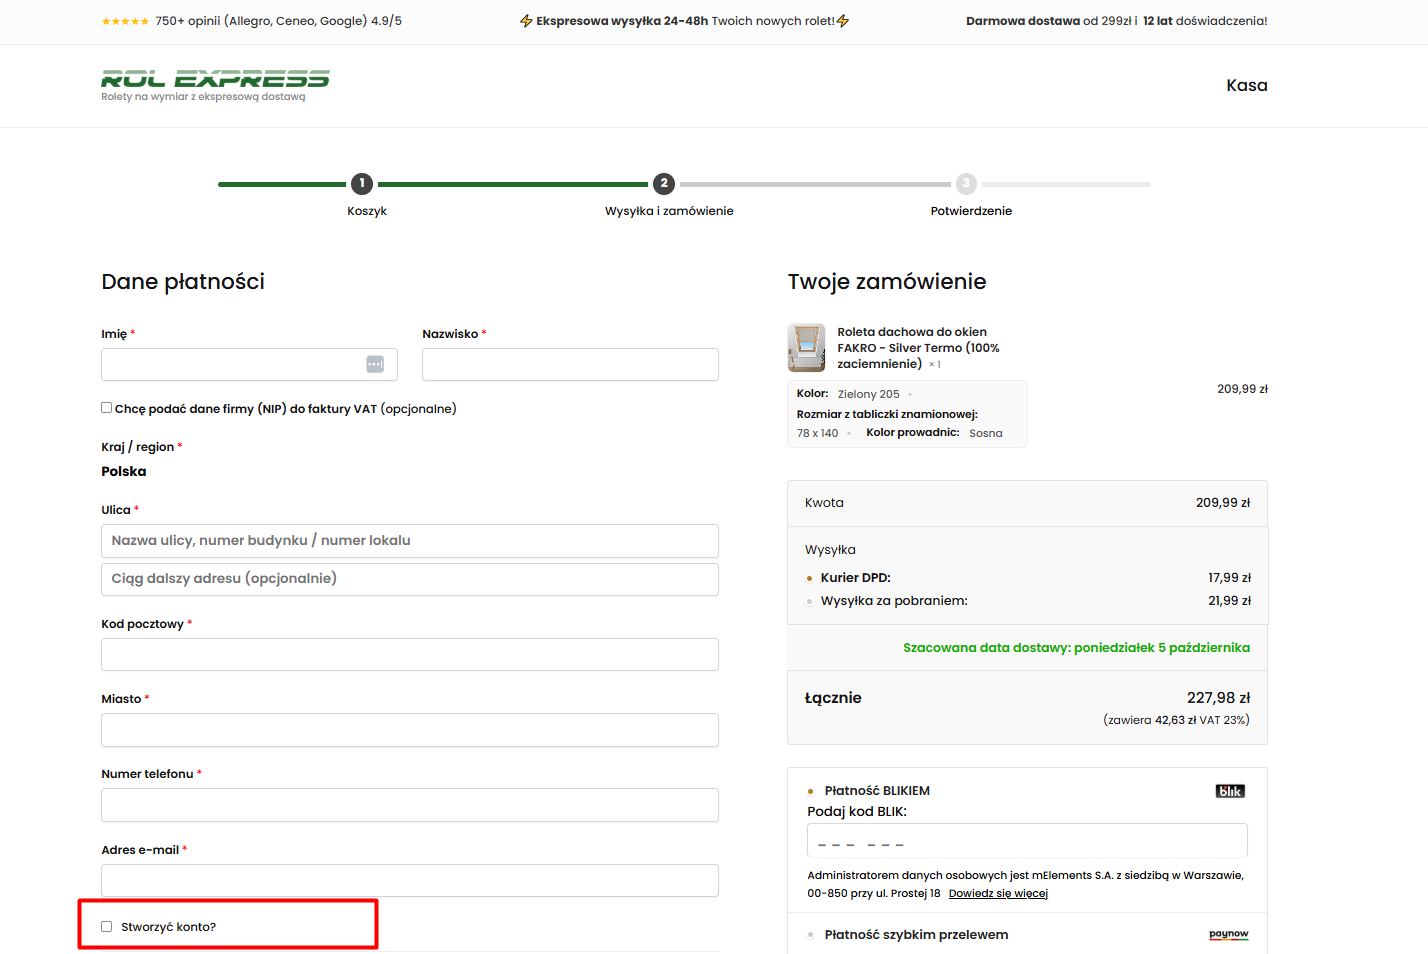Click the Roleta dachowa FAKRO product name
Screen dimensions: 1428x954
918,348
